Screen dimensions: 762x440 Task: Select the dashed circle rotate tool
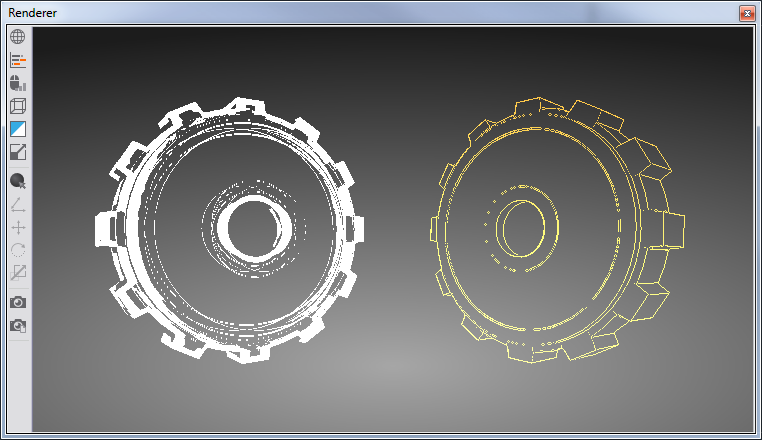(18, 250)
